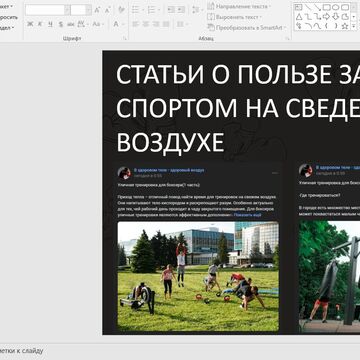360x360 pixels.
Task: Select triangle shape
Action: coord(299,16)
